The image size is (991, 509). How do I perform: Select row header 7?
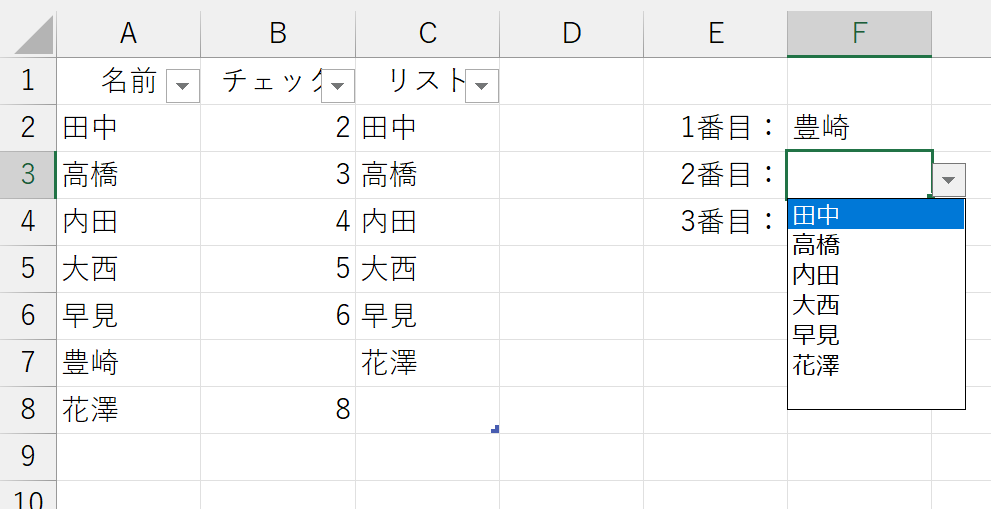[x=28, y=363]
